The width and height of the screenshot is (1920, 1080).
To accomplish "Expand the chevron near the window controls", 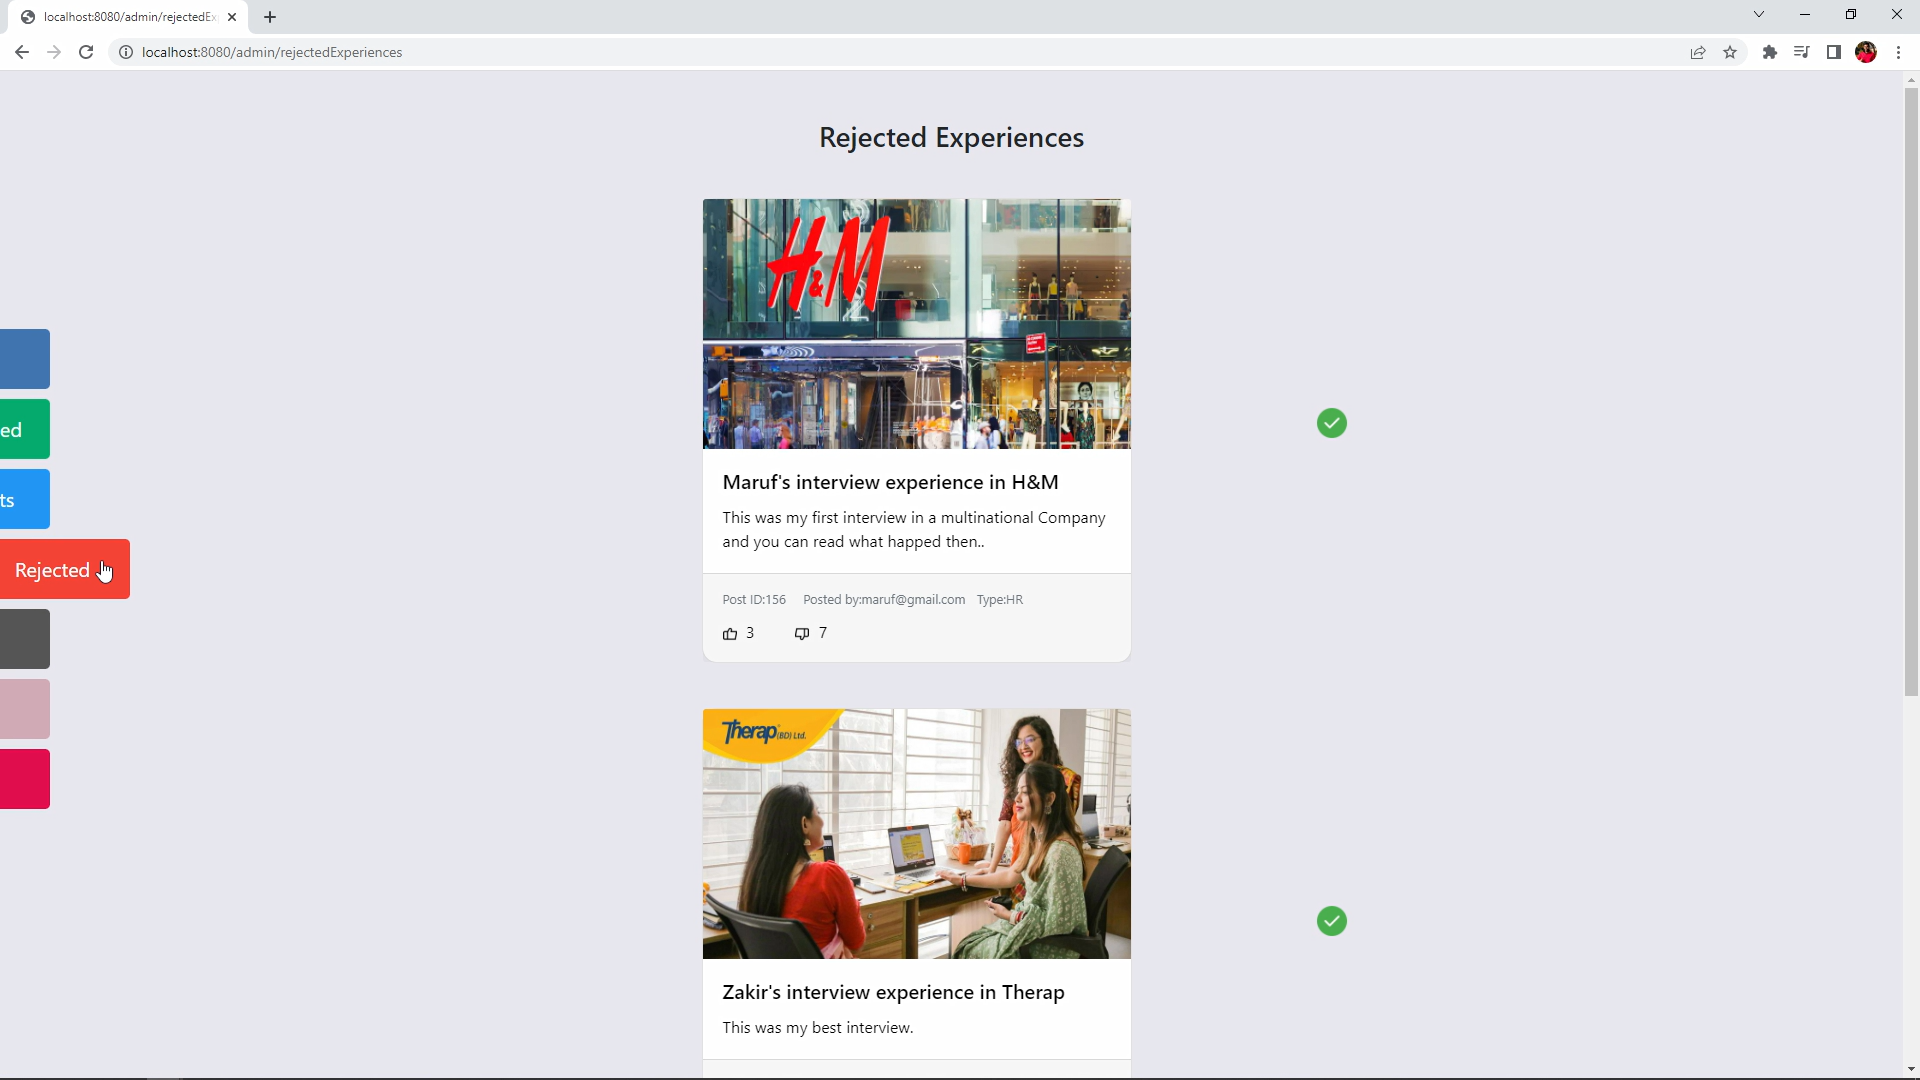I will 1758,14.
